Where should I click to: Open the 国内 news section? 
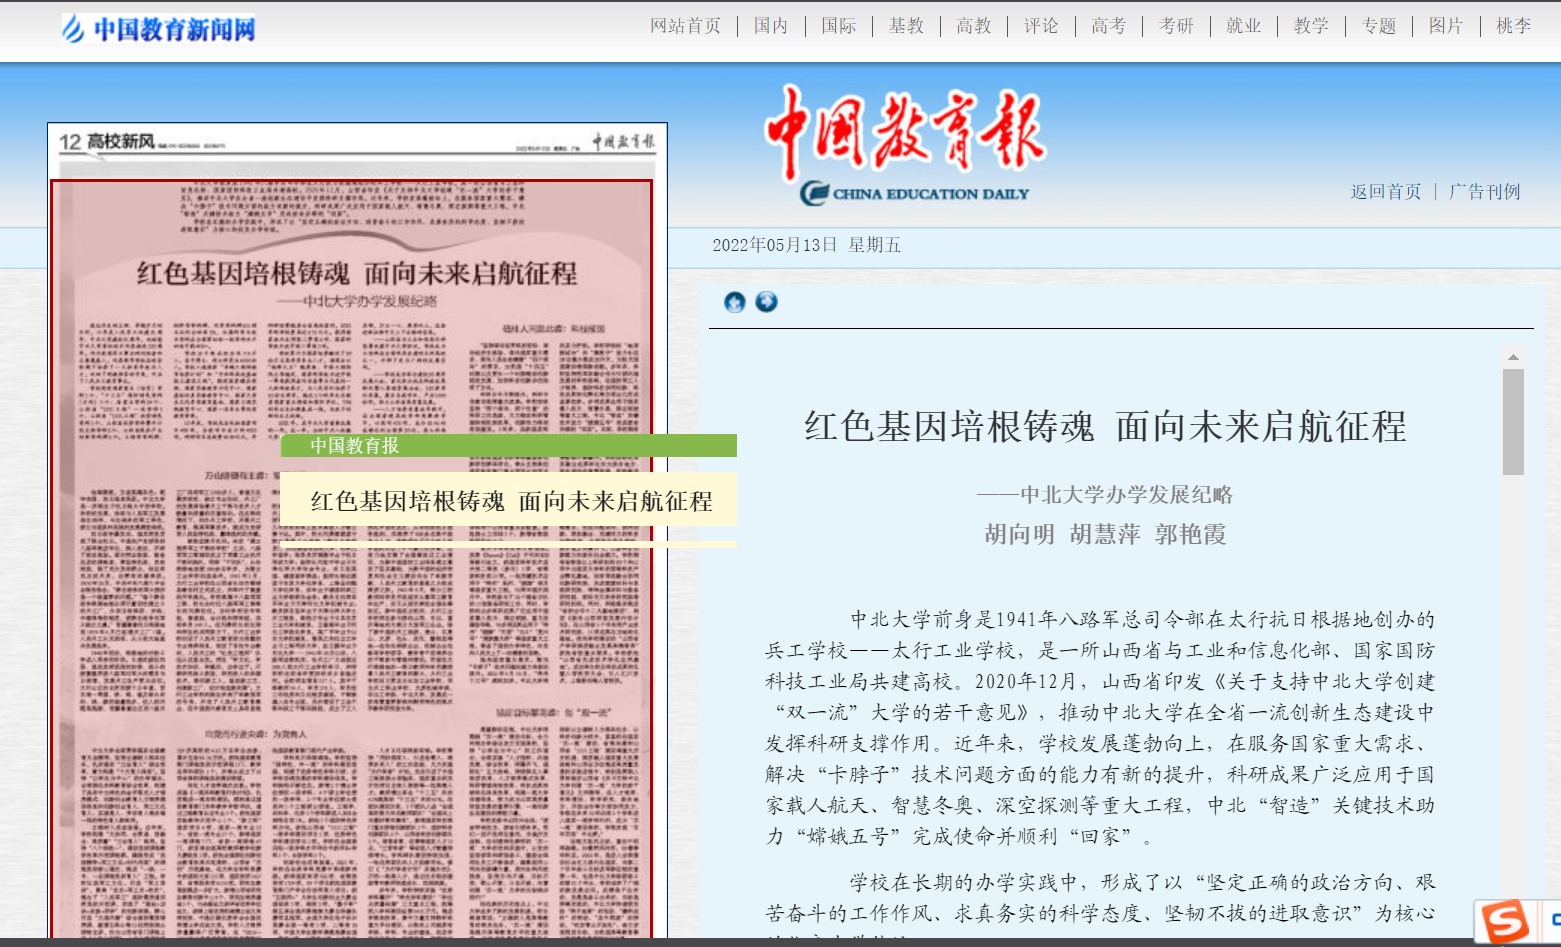[770, 26]
